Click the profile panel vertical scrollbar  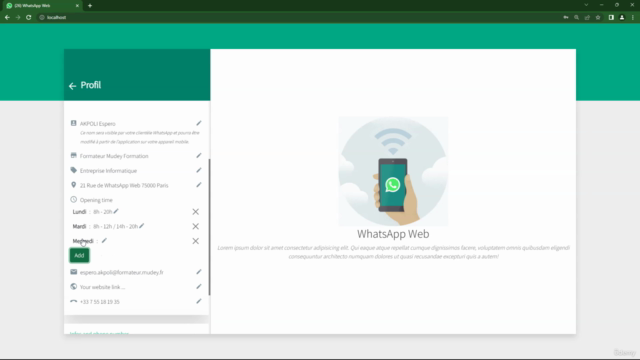209,227
